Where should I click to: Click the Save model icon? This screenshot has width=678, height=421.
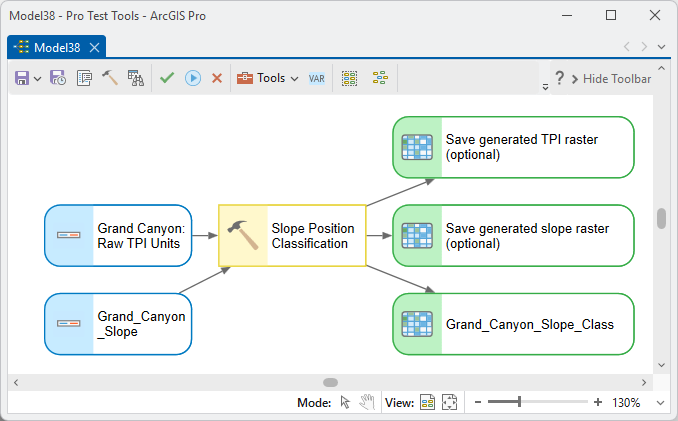(22, 78)
